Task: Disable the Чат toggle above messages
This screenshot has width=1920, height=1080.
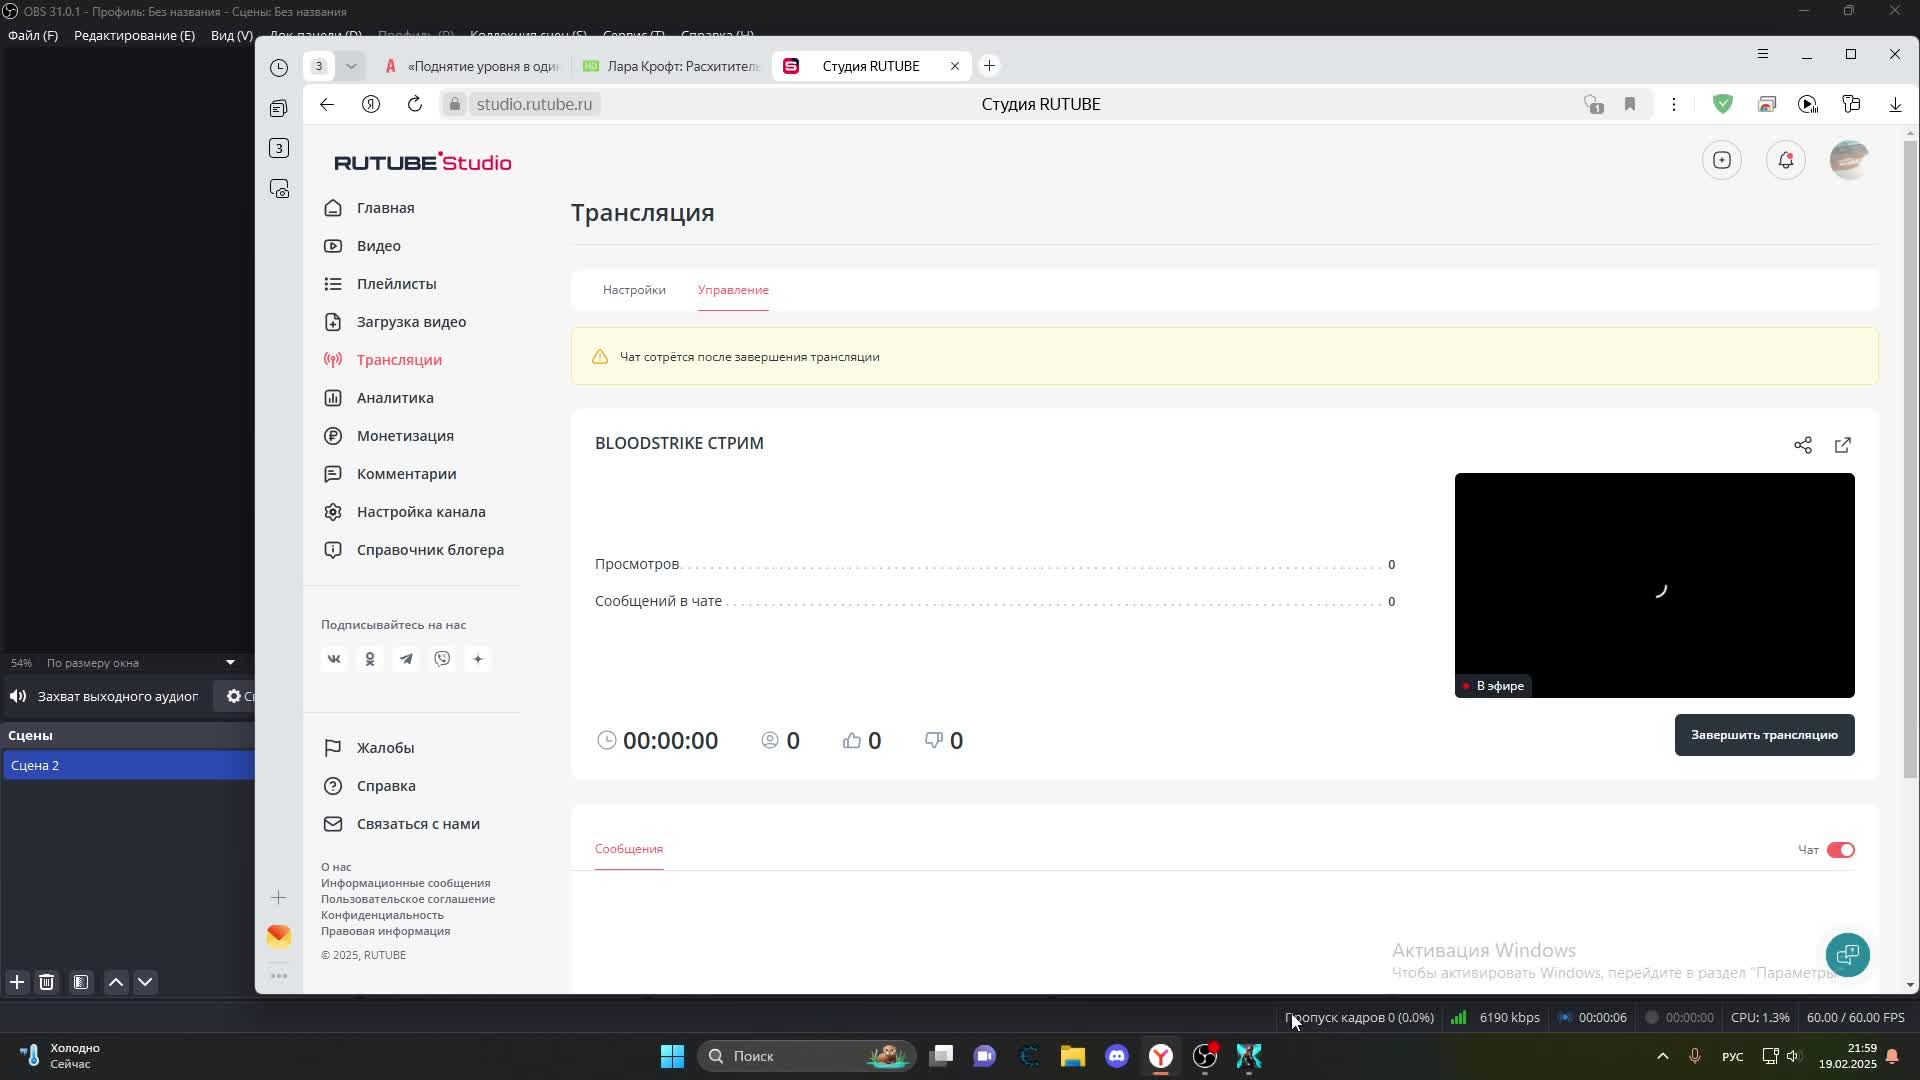Action: [x=1843, y=850]
